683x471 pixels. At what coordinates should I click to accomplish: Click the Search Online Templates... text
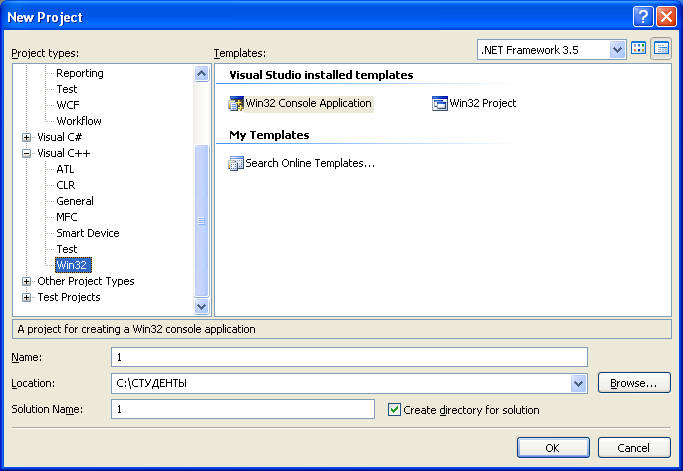[310, 163]
